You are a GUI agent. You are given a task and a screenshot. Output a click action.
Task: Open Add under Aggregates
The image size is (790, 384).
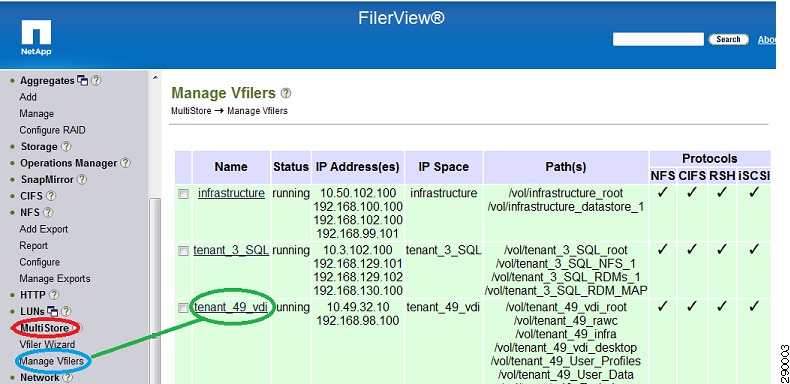tap(28, 97)
